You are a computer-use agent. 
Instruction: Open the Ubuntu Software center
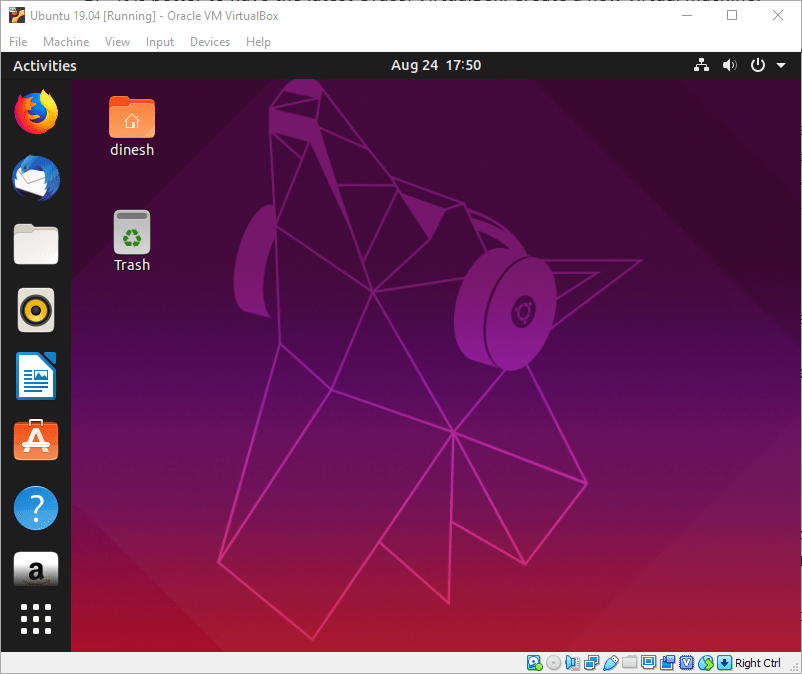click(x=36, y=440)
